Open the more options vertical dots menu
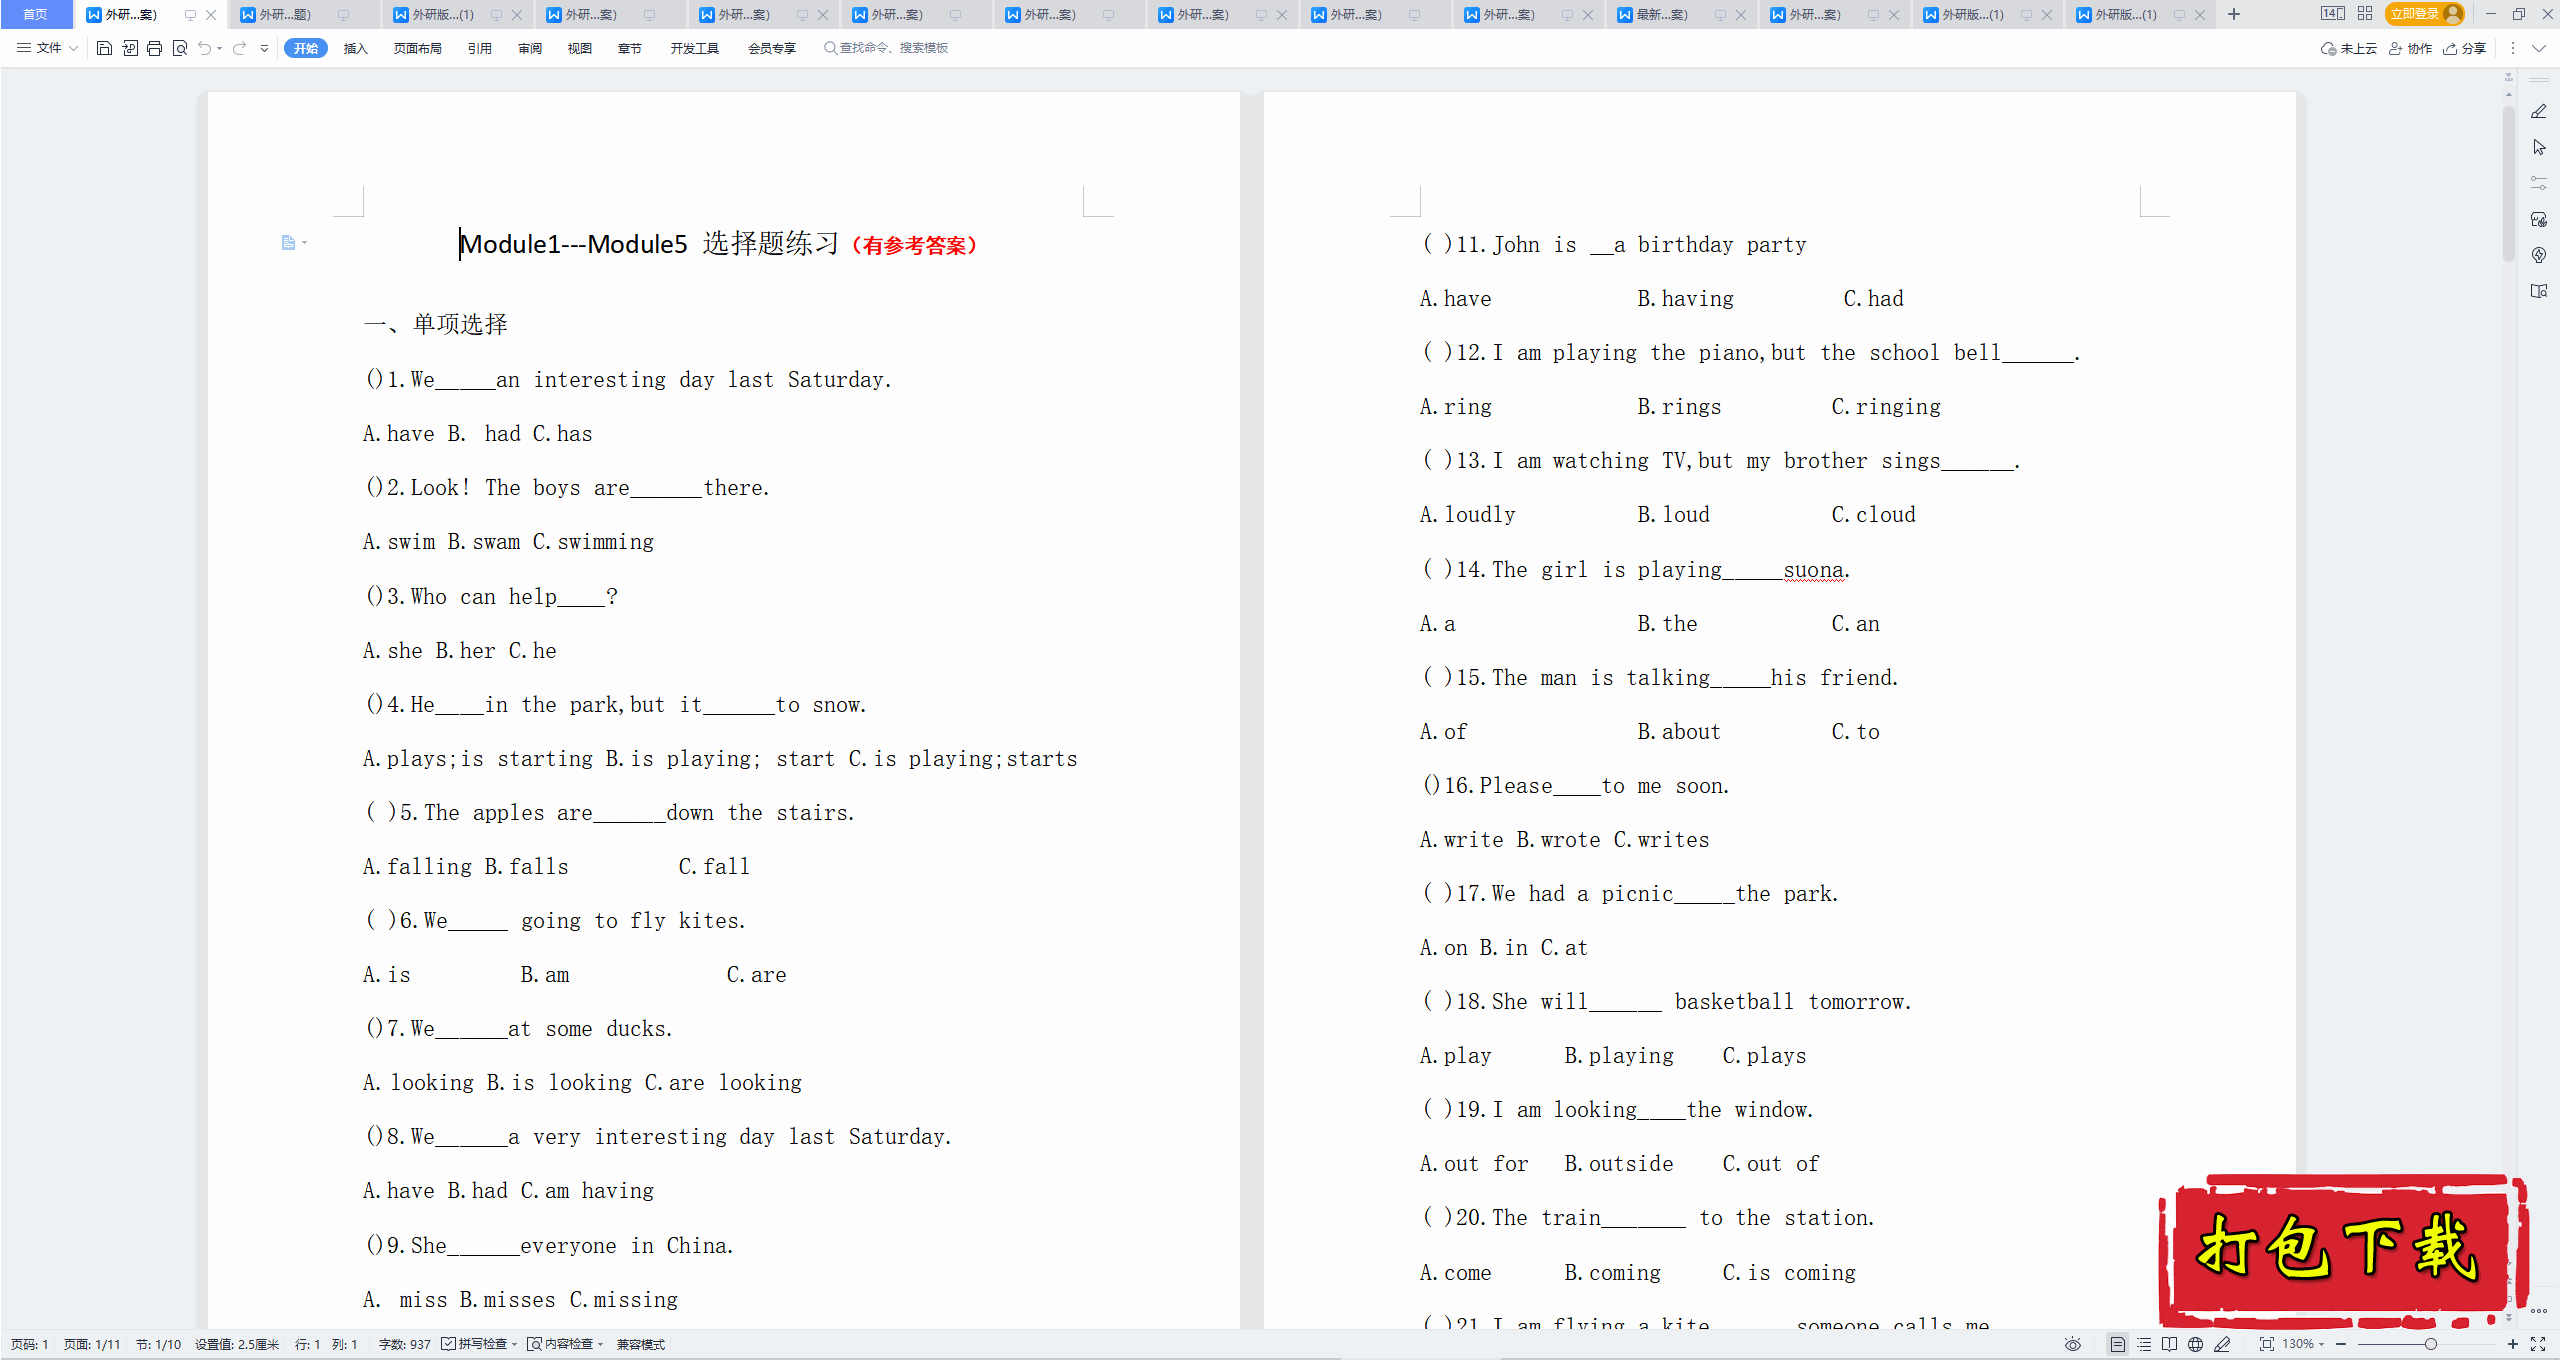The image size is (2560, 1360). pyautogui.click(x=2512, y=48)
